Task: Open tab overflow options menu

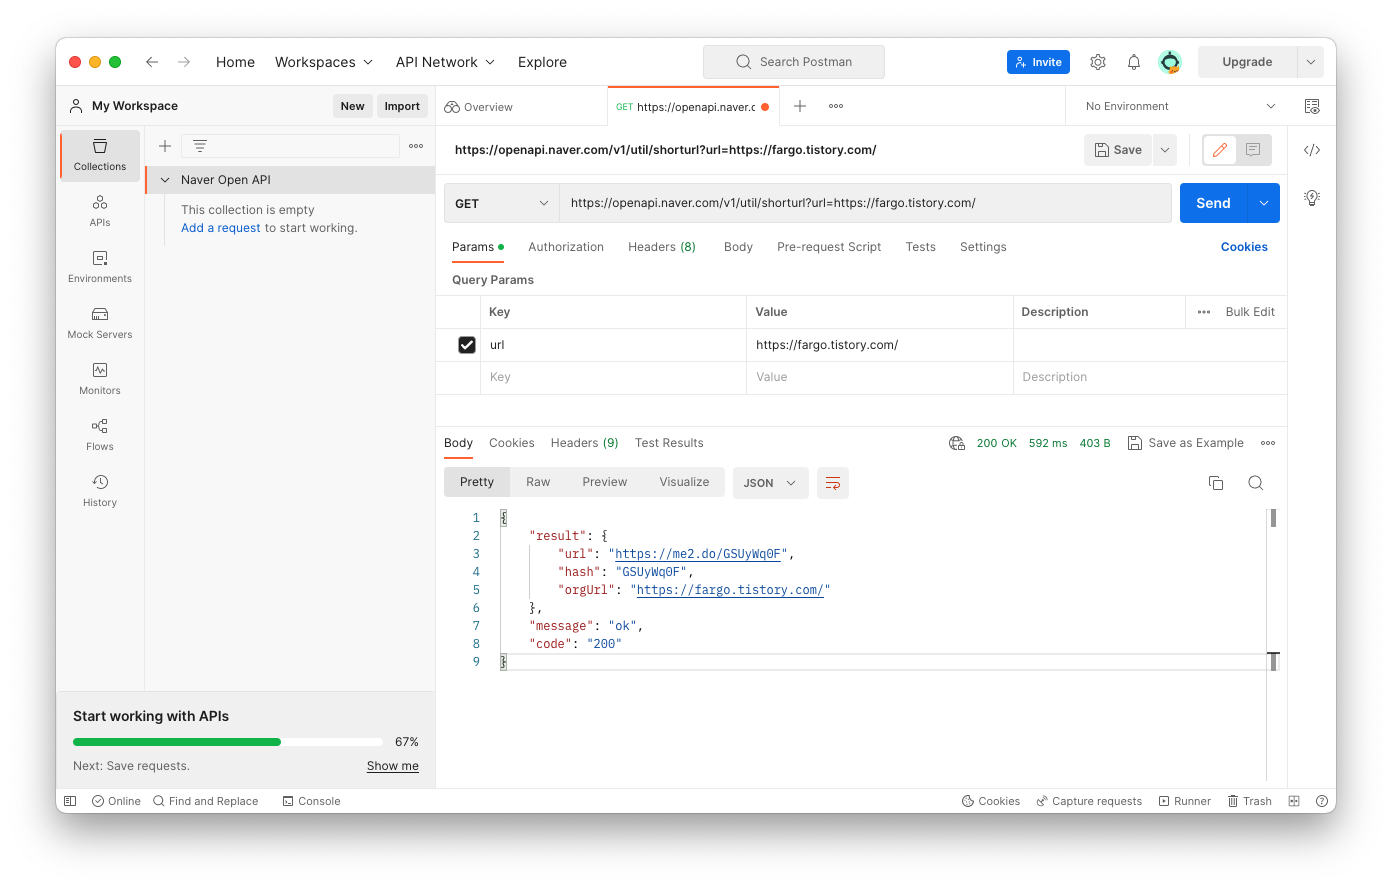Action: point(836,106)
